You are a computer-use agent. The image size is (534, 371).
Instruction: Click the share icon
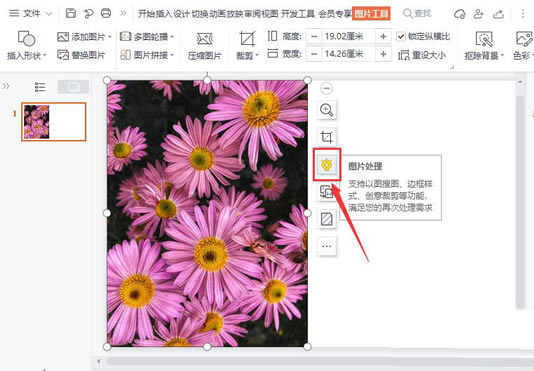[498, 14]
